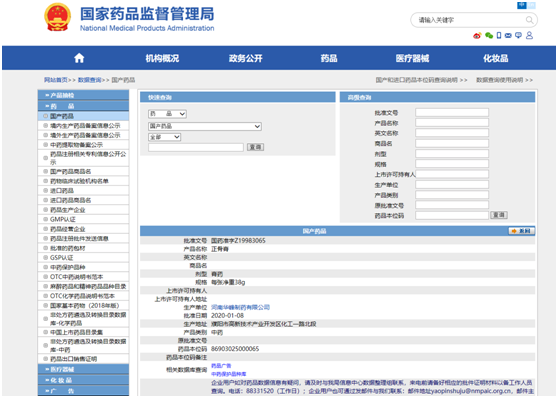Click the user profile icon

530,35
